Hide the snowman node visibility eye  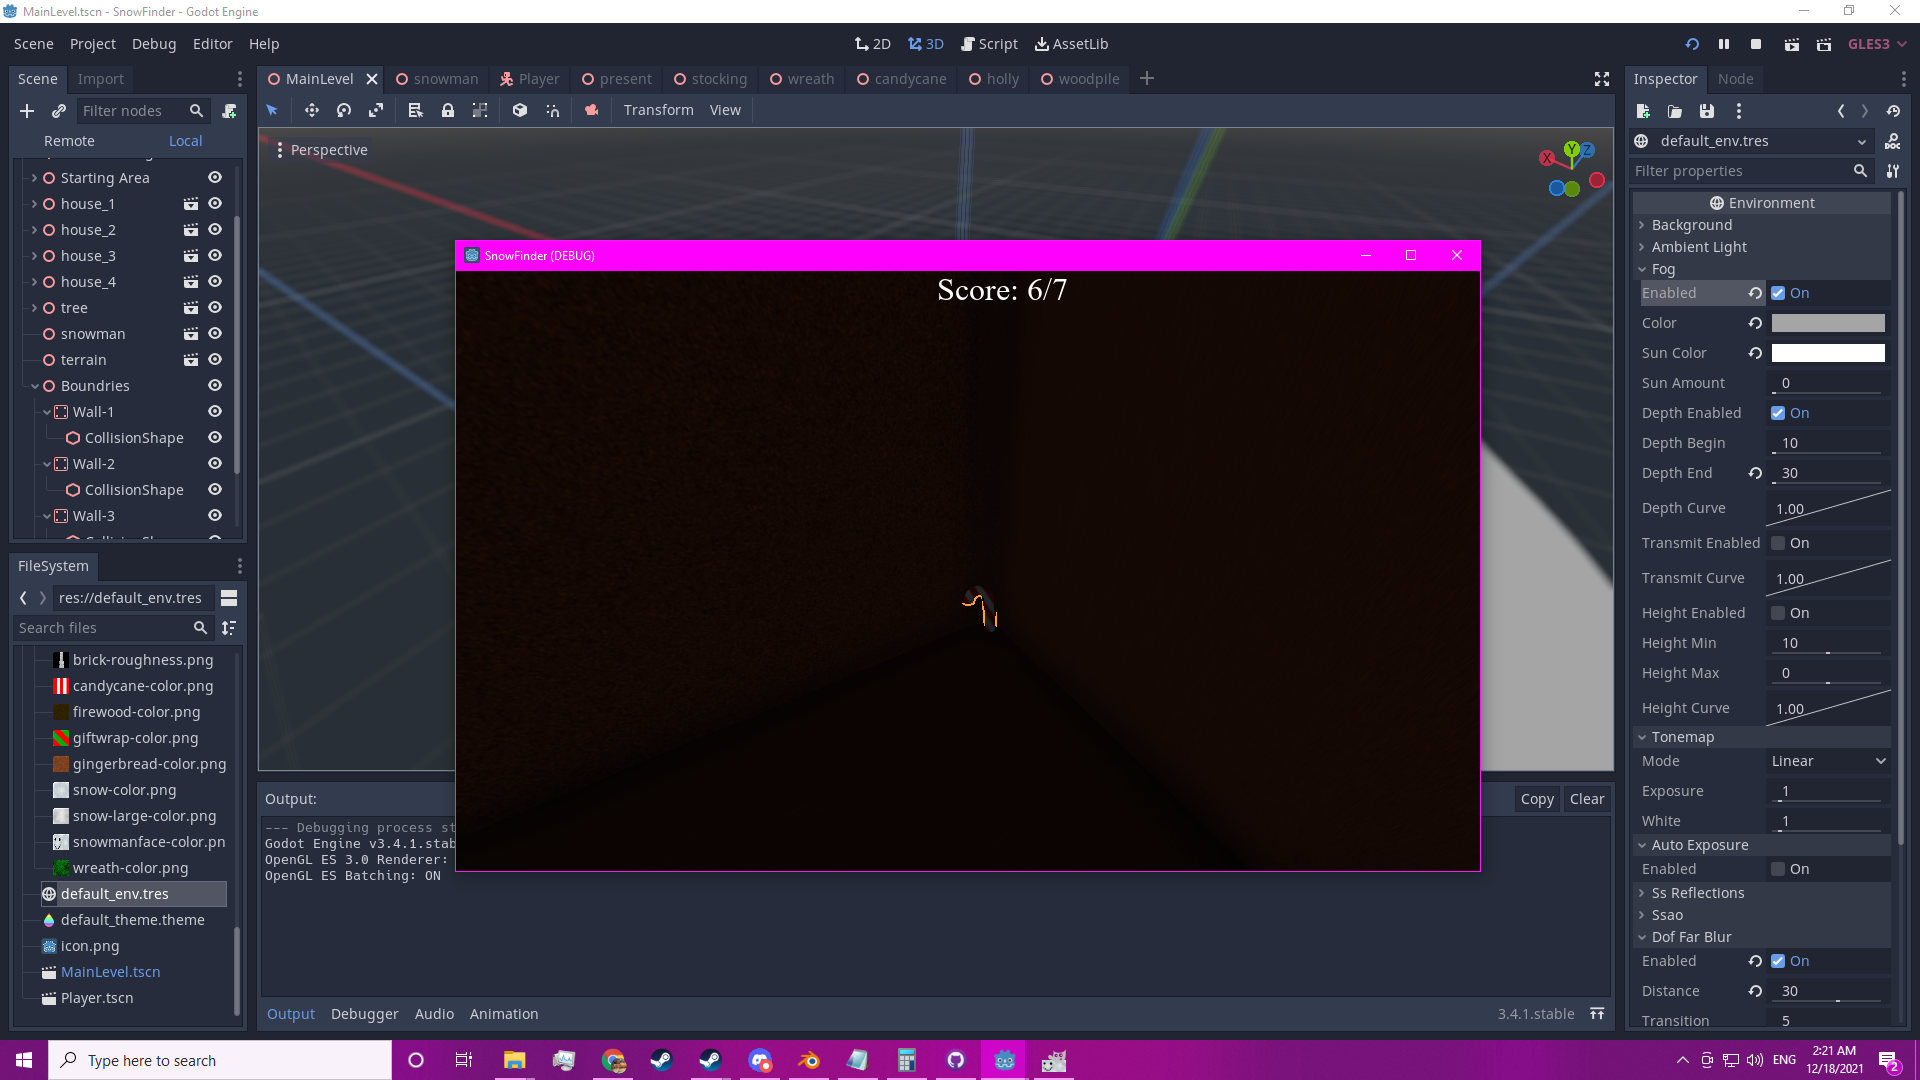[214, 333]
